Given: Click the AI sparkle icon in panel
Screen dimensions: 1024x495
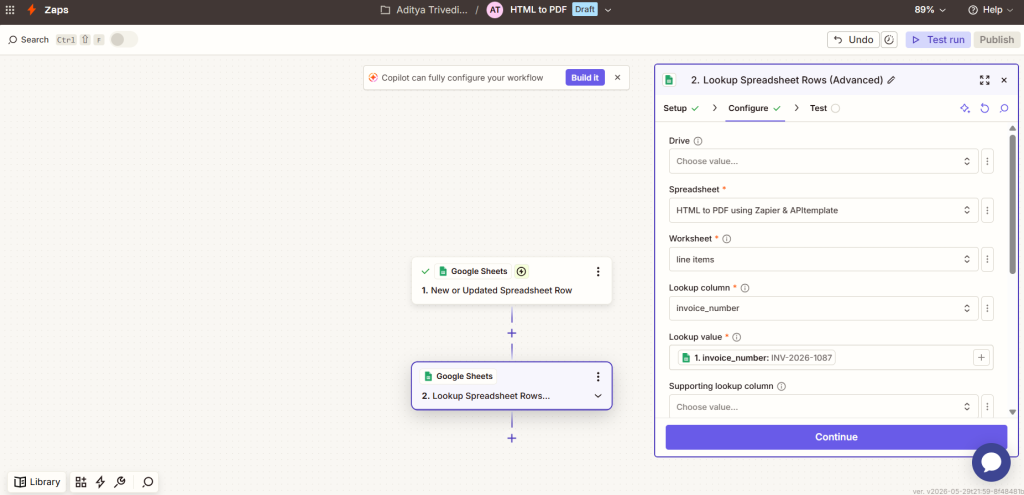Looking at the screenshot, I should 965,108.
